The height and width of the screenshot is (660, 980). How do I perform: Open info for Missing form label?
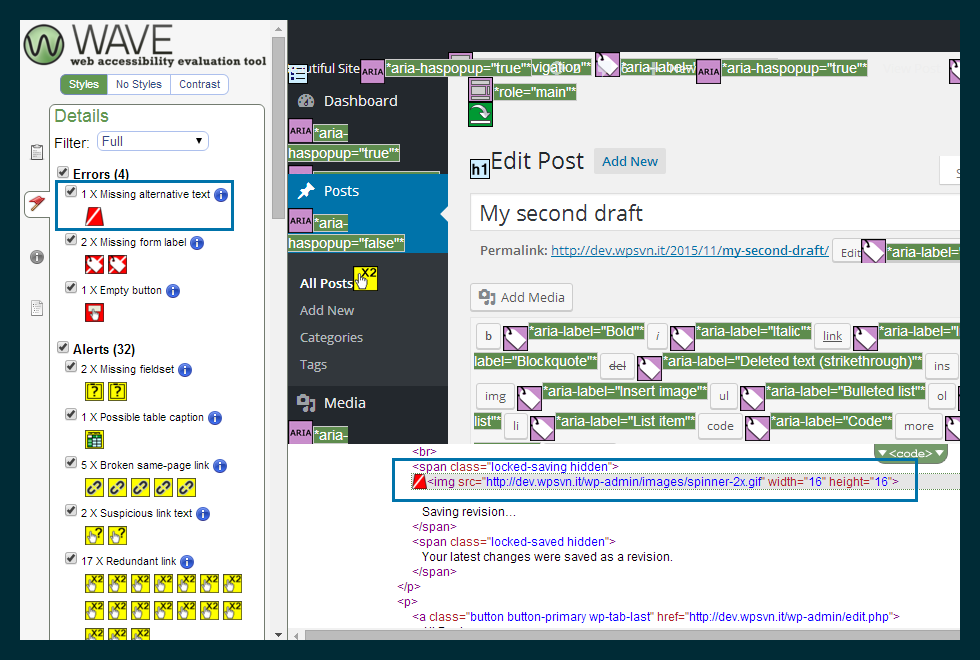point(197,243)
